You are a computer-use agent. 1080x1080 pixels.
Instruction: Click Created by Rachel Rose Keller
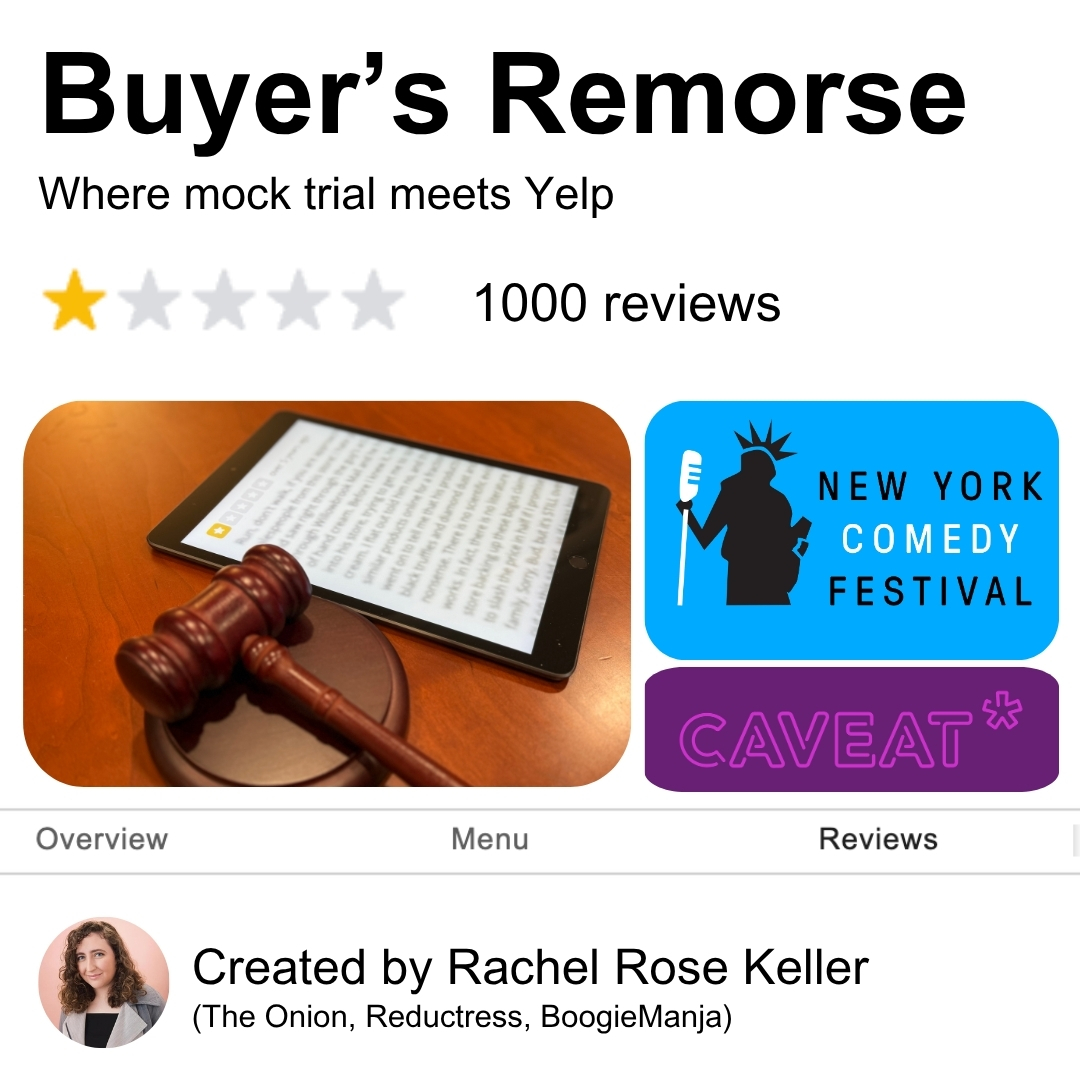point(530,967)
